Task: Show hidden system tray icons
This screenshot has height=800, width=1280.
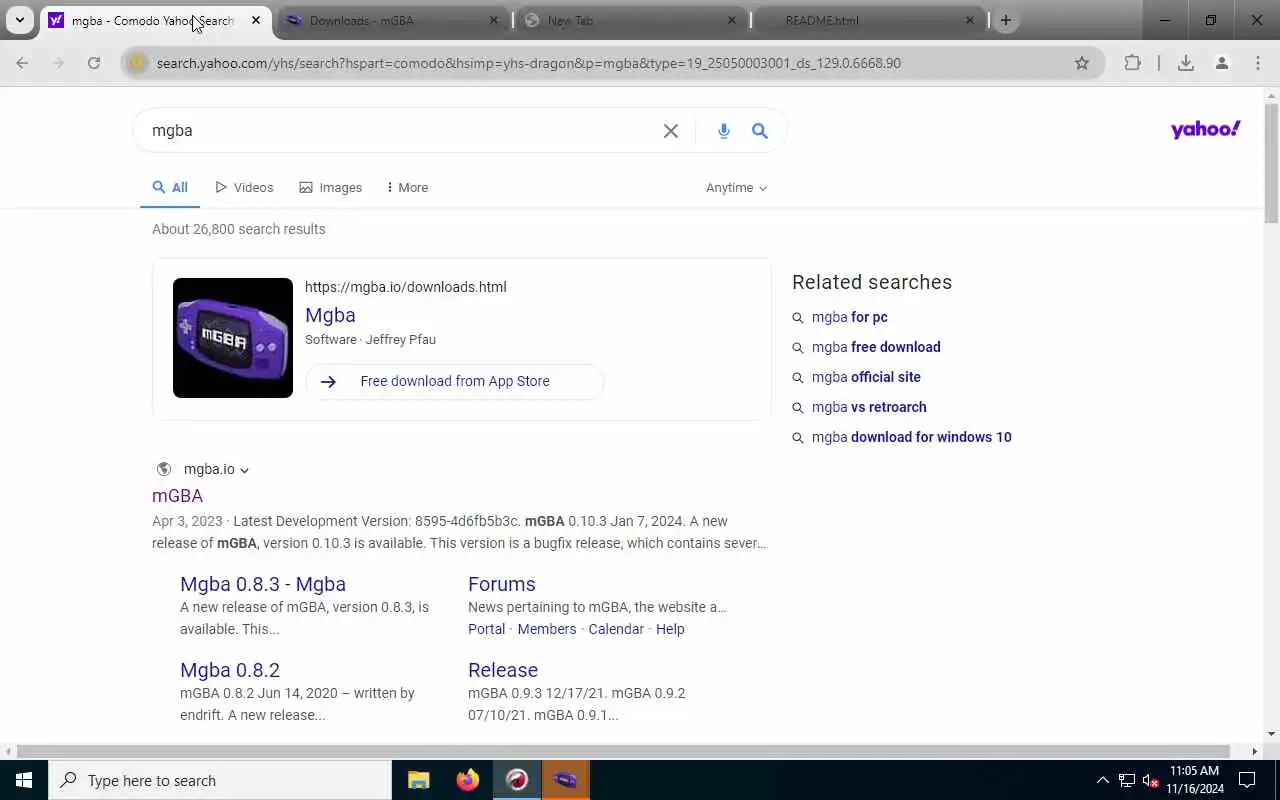Action: click(x=1102, y=780)
